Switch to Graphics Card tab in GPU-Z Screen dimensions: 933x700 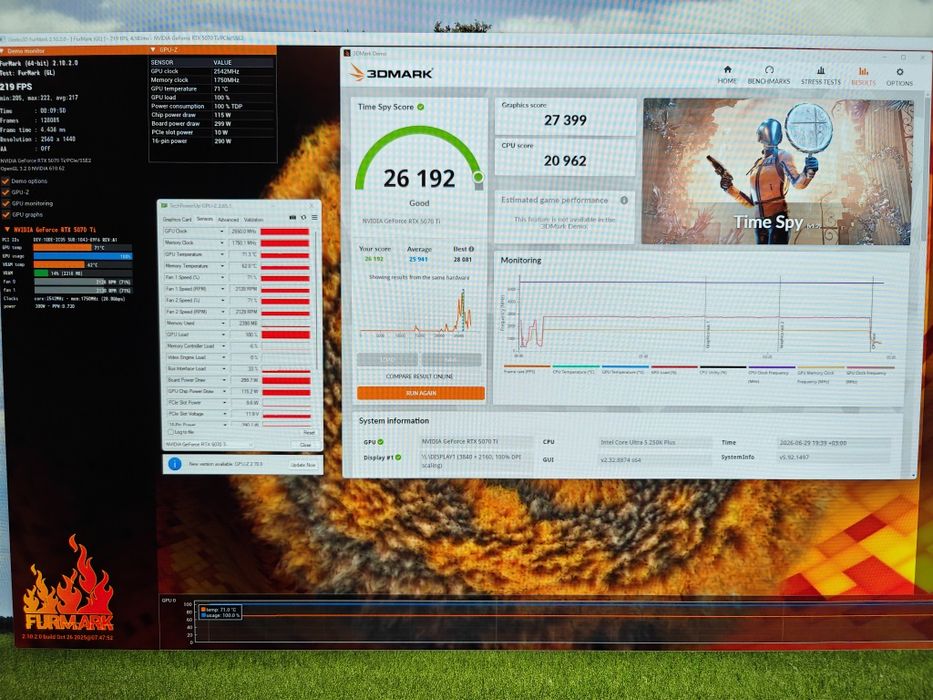pos(177,219)
